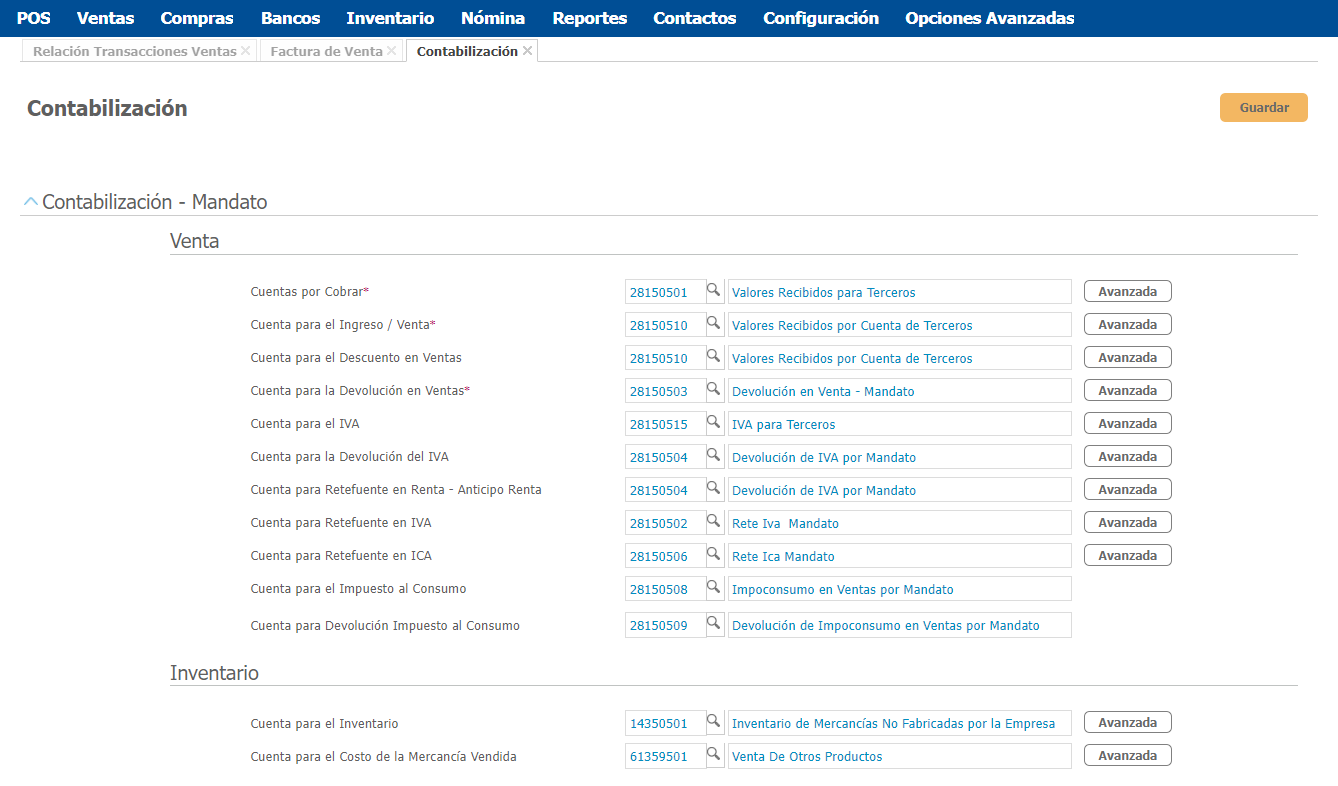Open account lookup for Retefuente en ICA

tap(714, 555)
